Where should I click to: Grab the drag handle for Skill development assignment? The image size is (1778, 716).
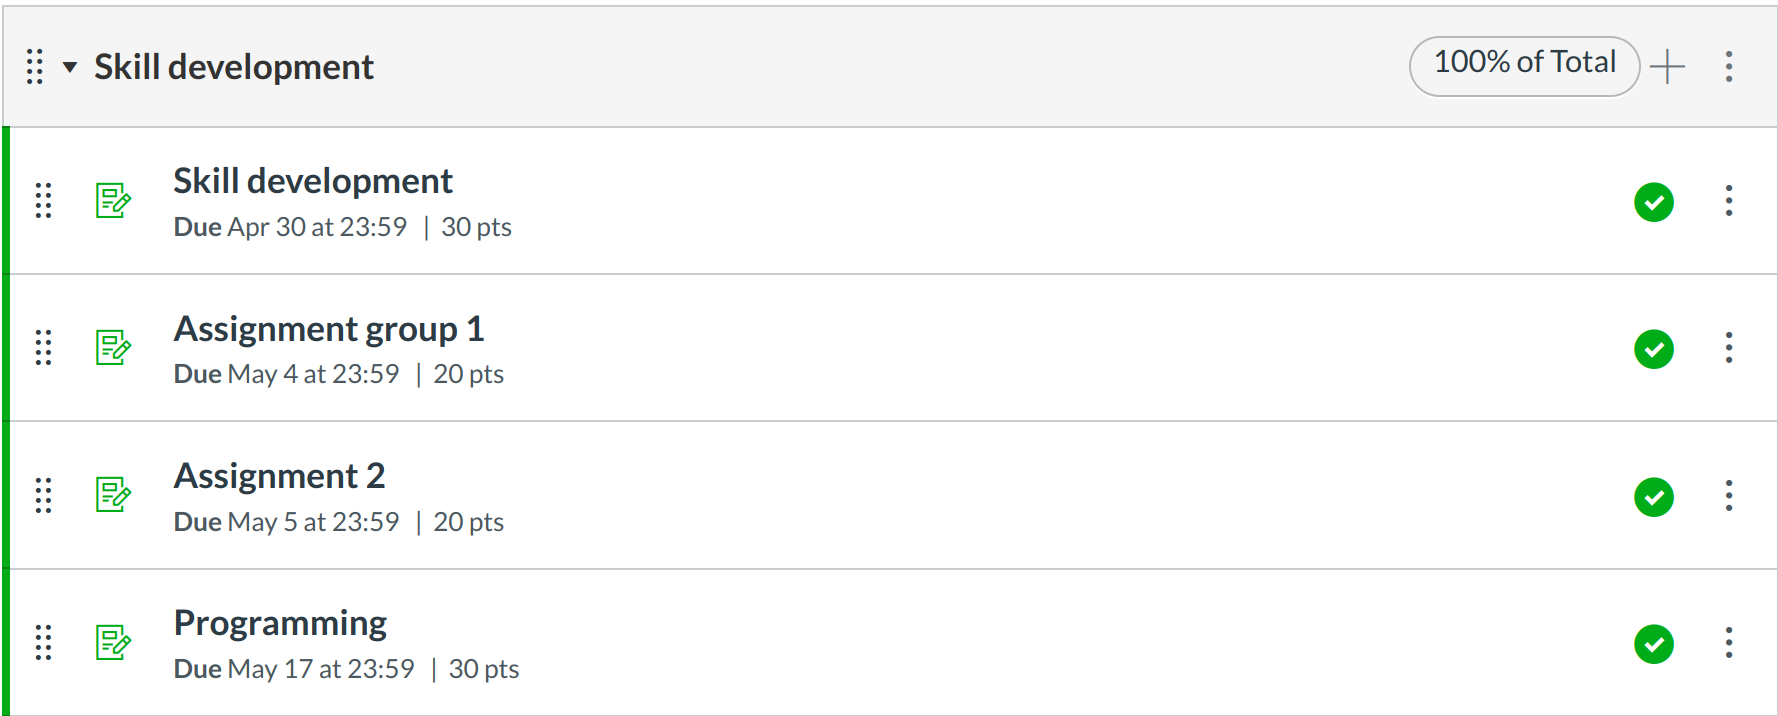click(x=43, y=202)
